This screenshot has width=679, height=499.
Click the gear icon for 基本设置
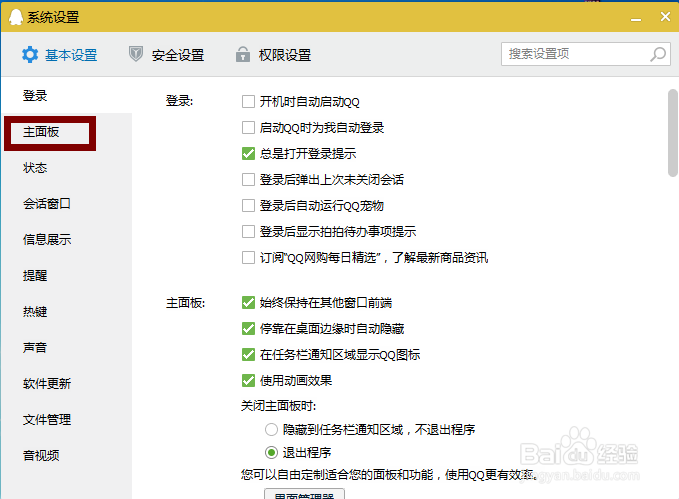coord(30,55)
